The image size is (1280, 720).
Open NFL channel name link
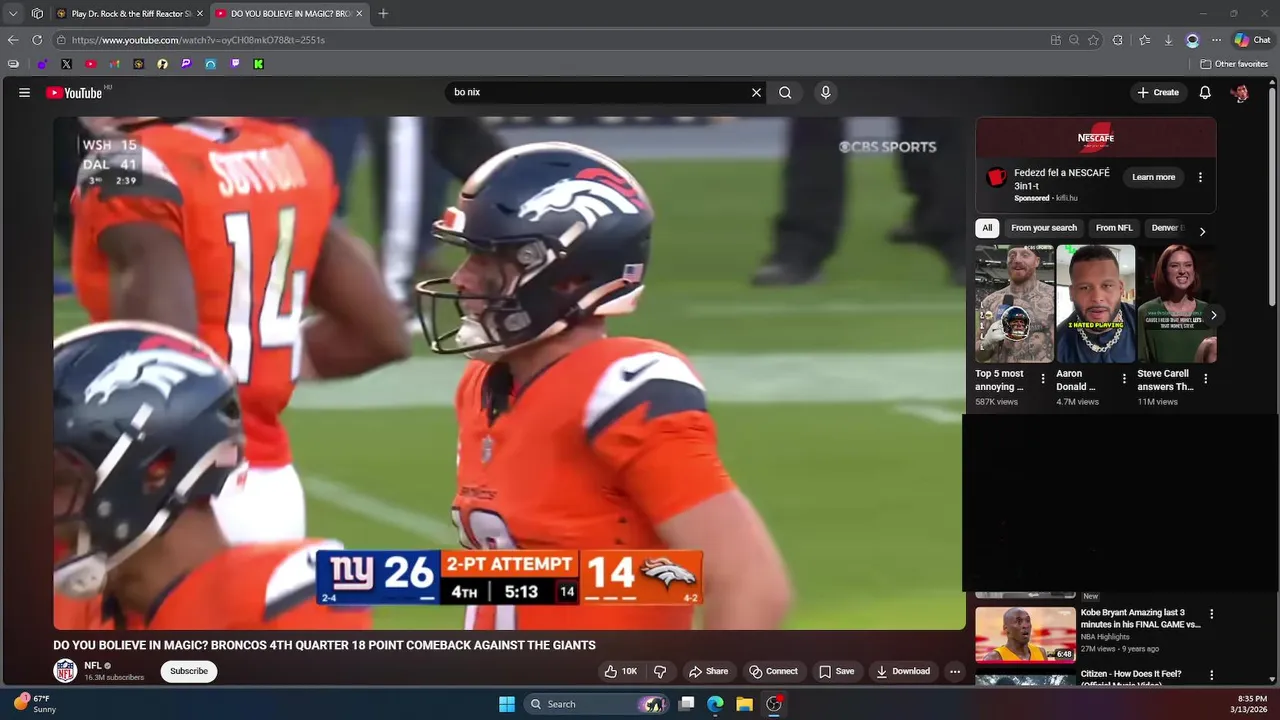[93, 665]
